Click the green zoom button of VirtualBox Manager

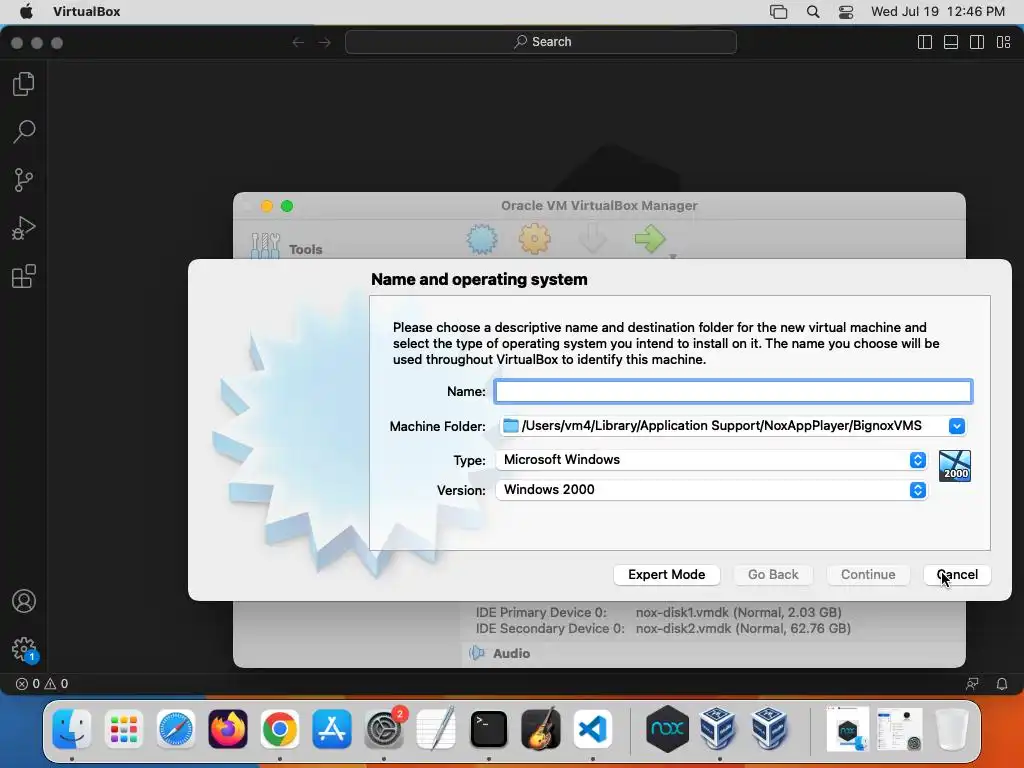pos(287,206)
